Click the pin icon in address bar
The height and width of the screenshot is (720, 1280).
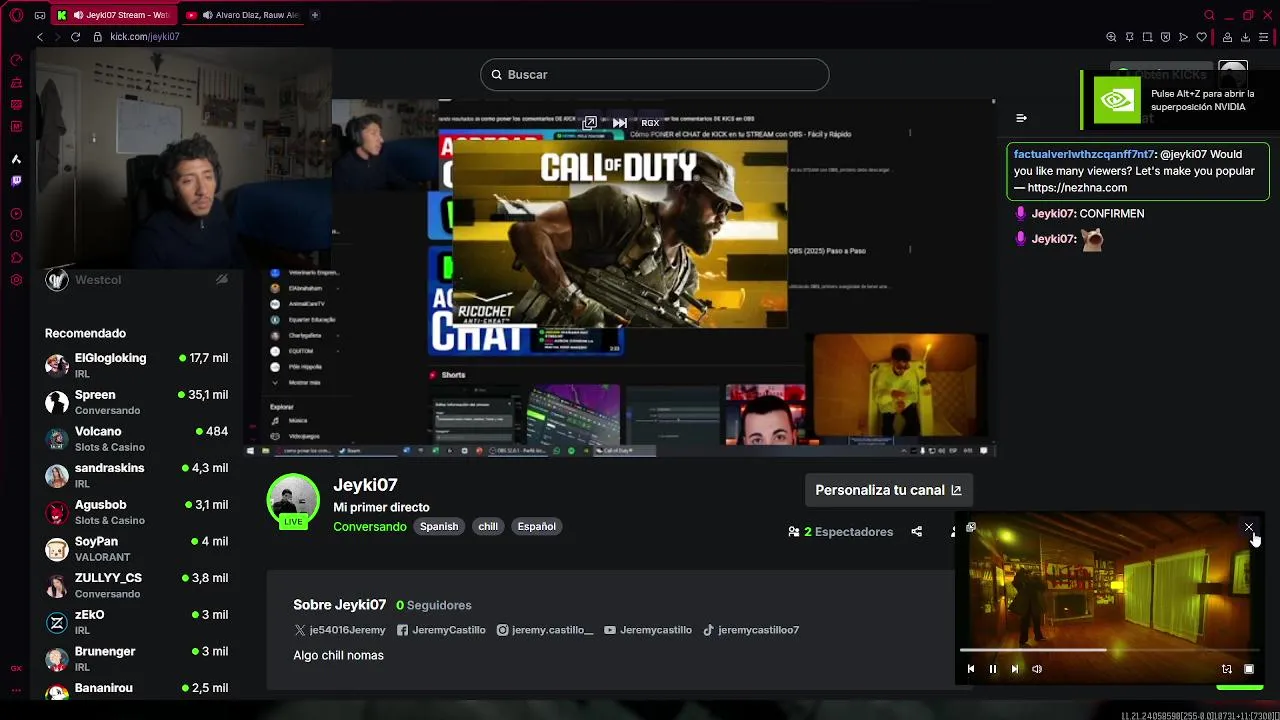click(1129, 37)
